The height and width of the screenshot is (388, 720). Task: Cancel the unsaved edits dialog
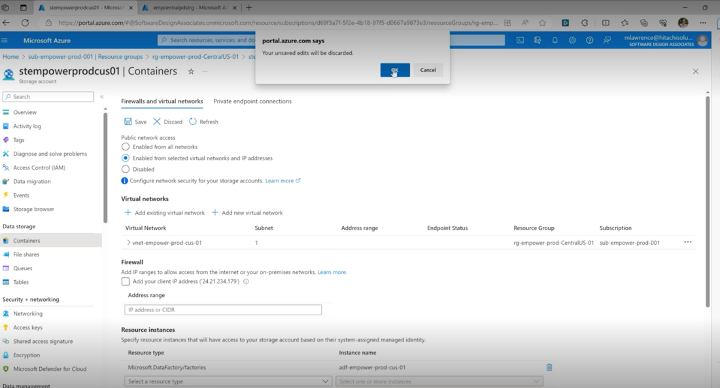(428, 70)
